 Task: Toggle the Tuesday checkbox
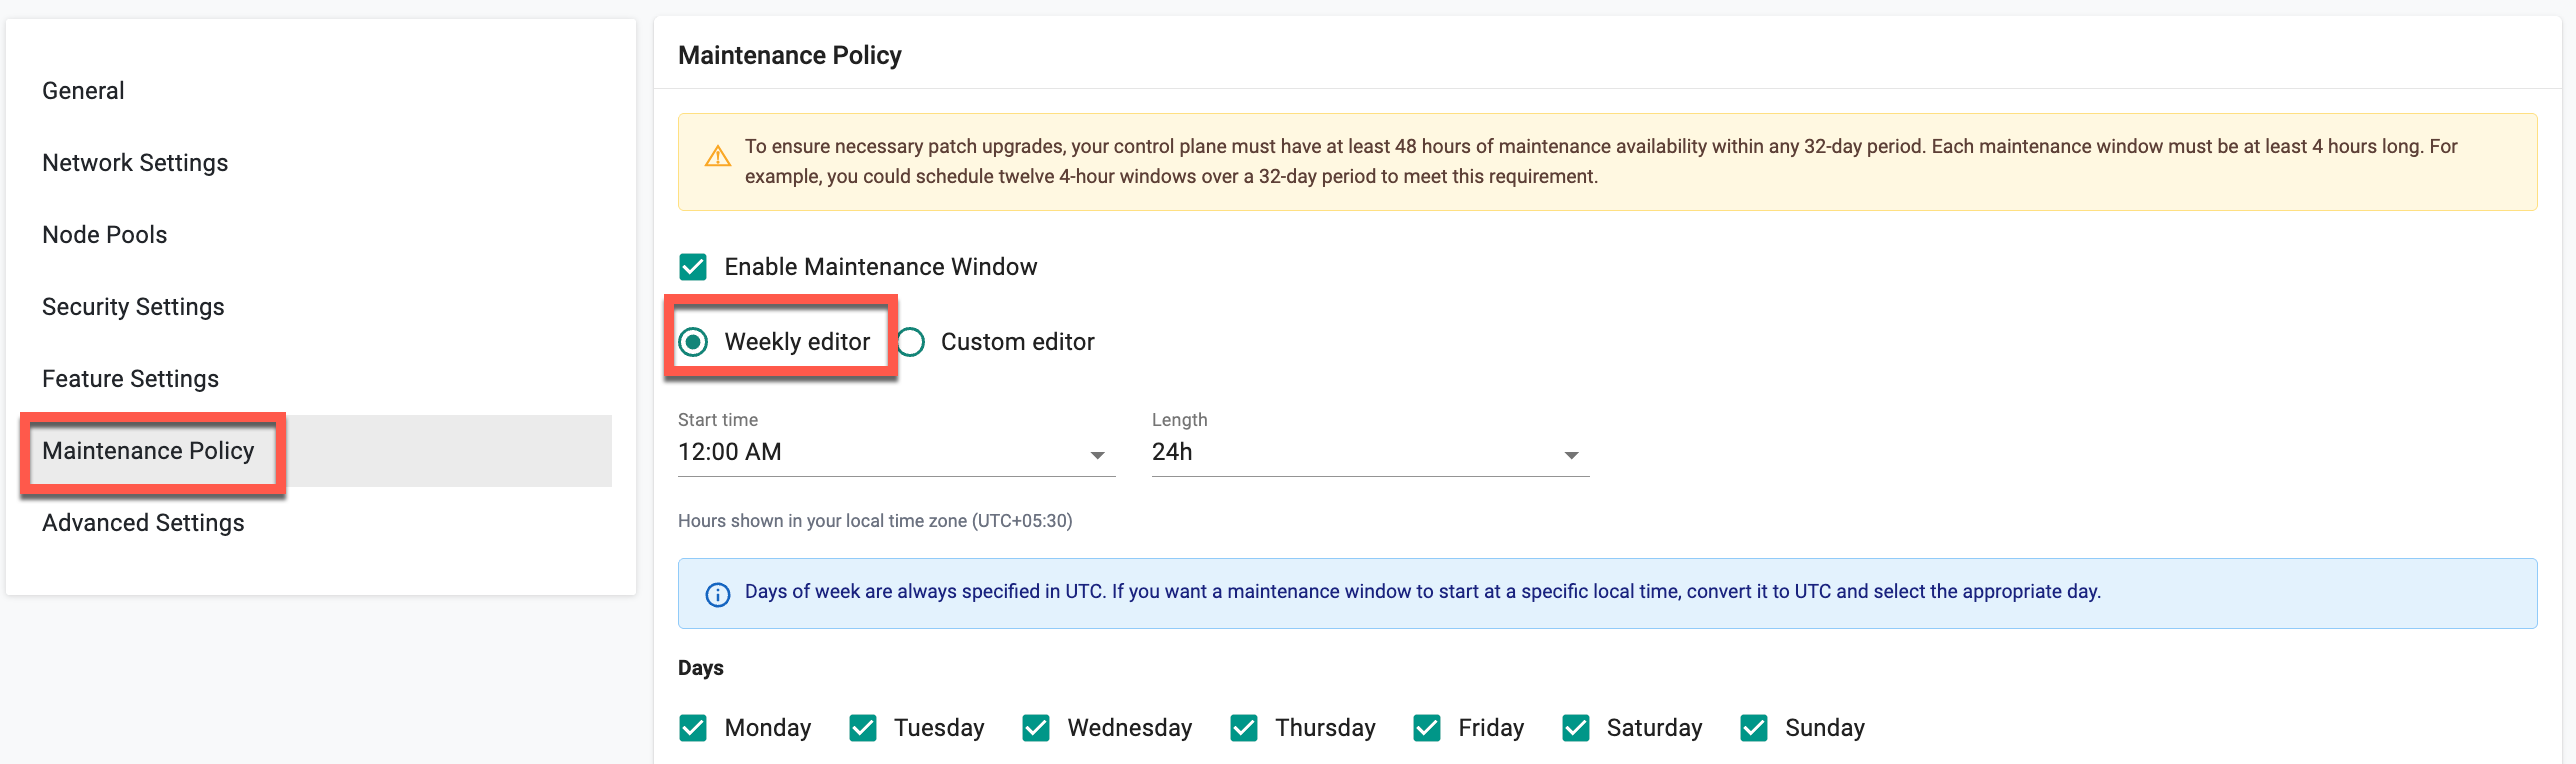tap(863, 728)
